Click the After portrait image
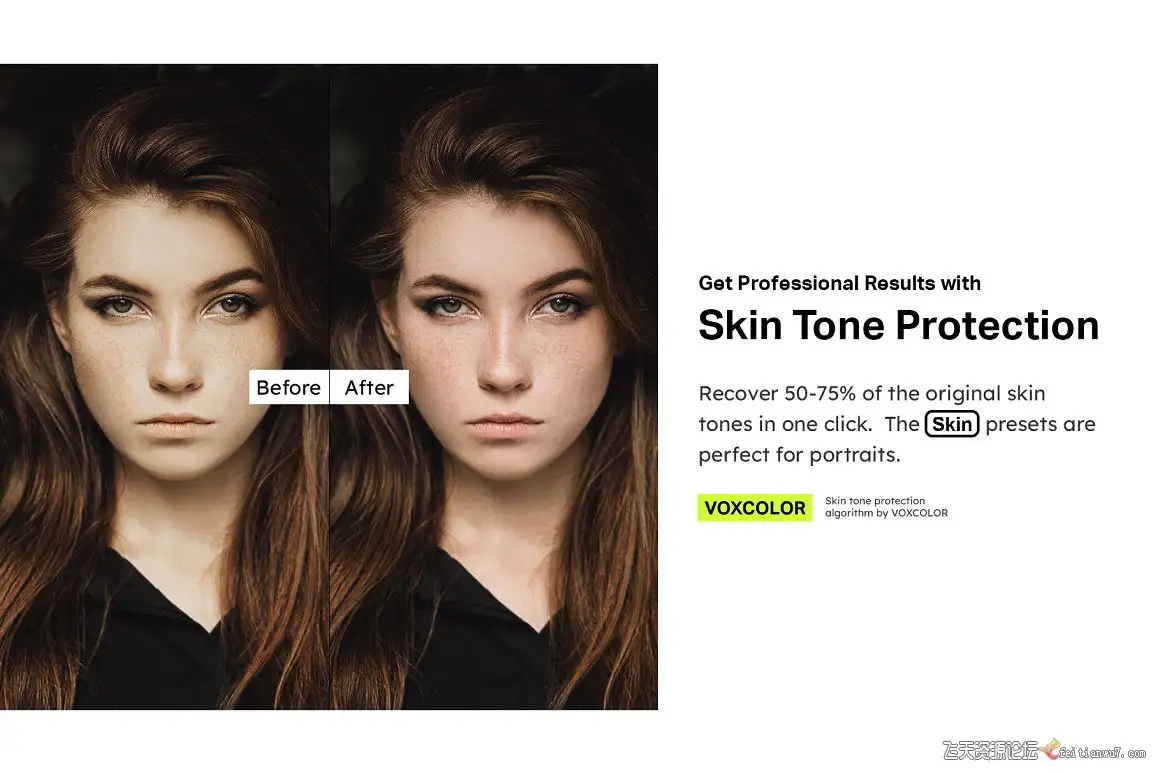Image resolution: width=1160 pixels, height=774 pixels. pyautogui.click(x=493, y=386)
